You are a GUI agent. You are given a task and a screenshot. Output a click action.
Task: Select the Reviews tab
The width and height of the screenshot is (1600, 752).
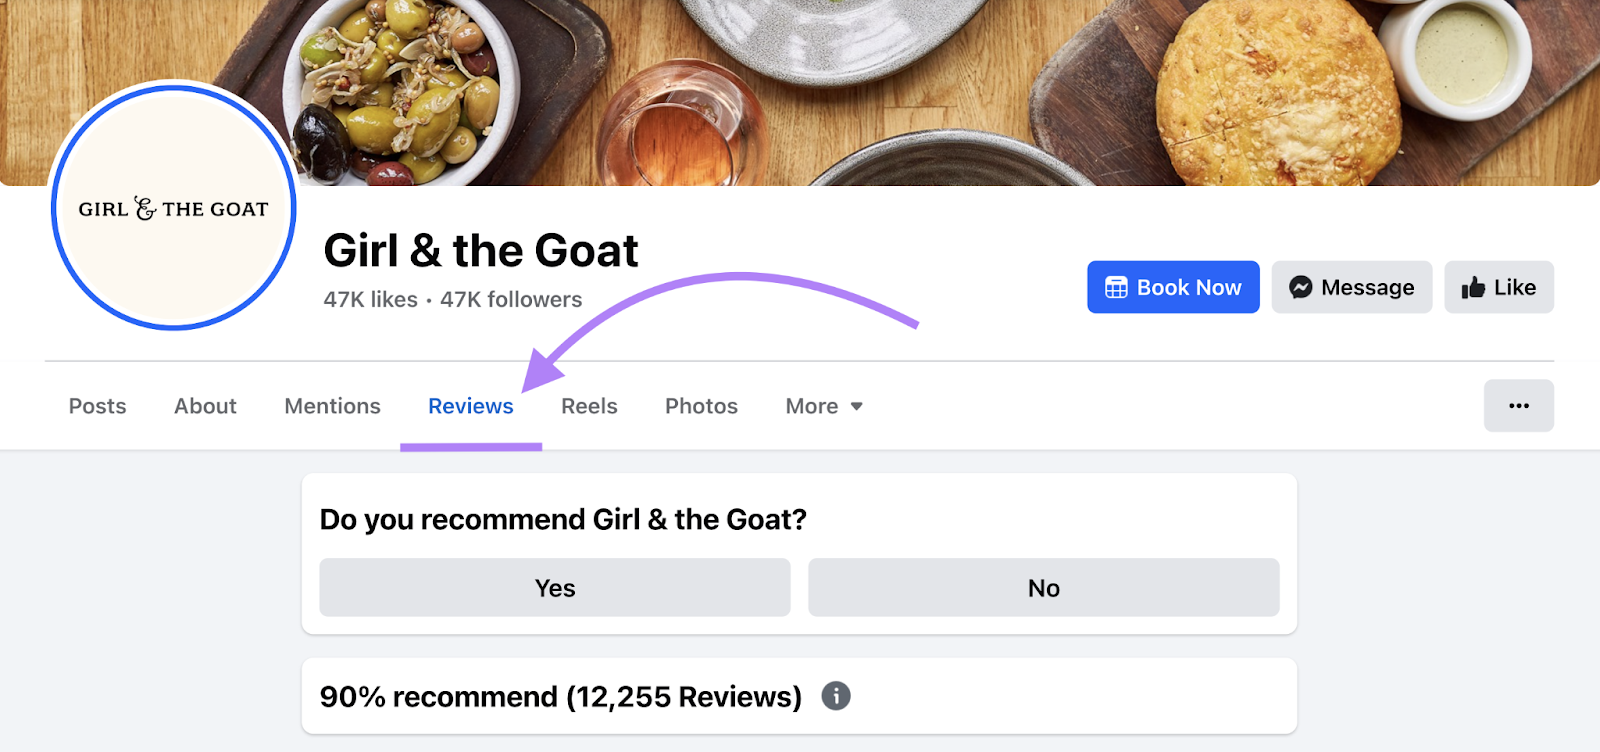[471, 406]
